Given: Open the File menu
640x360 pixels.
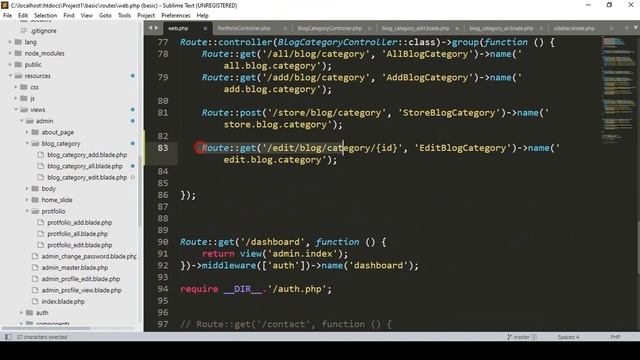Looking at the screenshot, I should (7, 16).
